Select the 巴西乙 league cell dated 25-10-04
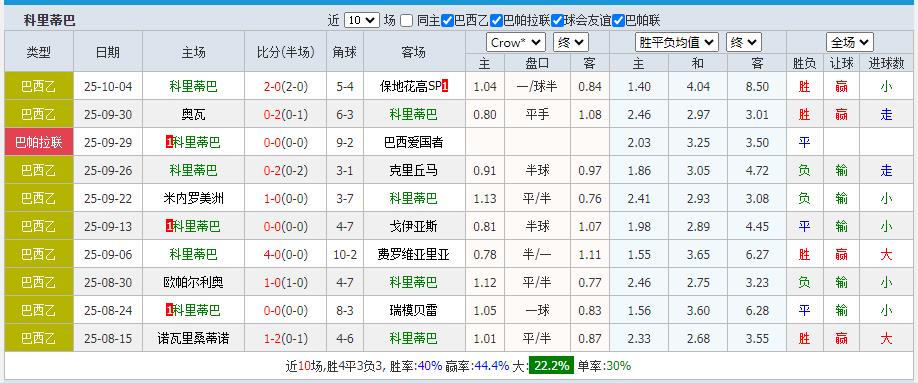Viewport: 918px width, 383px height. (39, 87)
